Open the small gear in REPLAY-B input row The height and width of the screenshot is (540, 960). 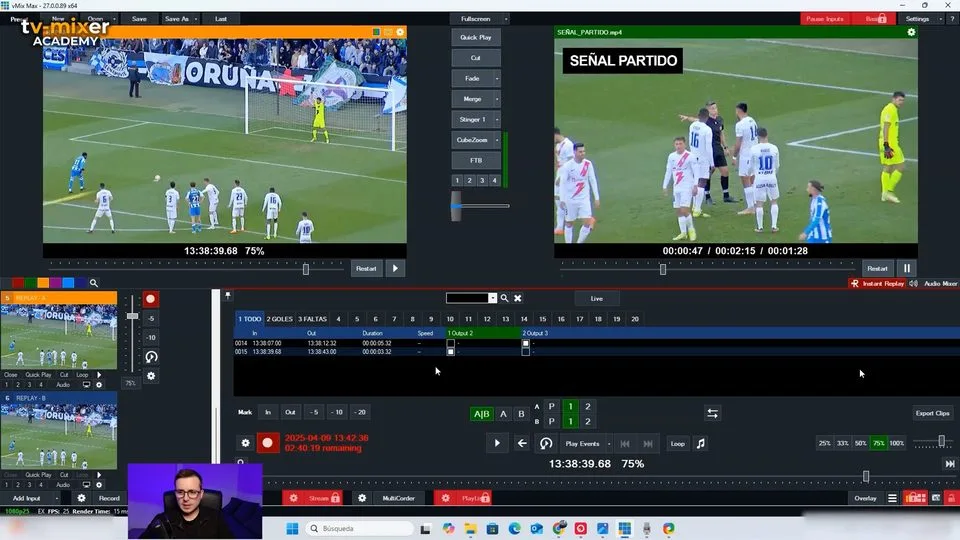coord(99,484)
